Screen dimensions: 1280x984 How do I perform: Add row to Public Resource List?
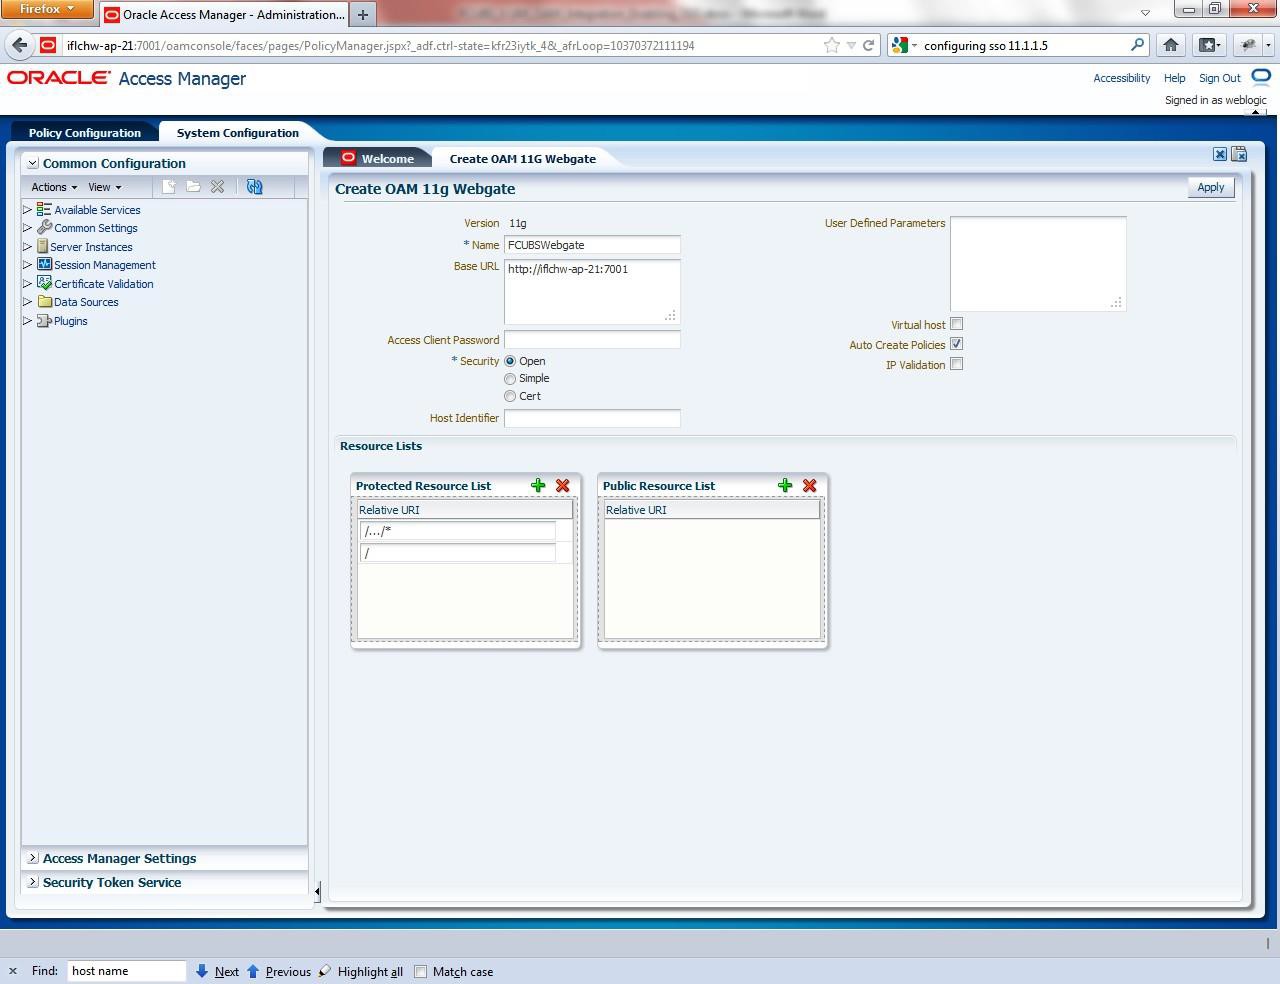pos(785,485)
